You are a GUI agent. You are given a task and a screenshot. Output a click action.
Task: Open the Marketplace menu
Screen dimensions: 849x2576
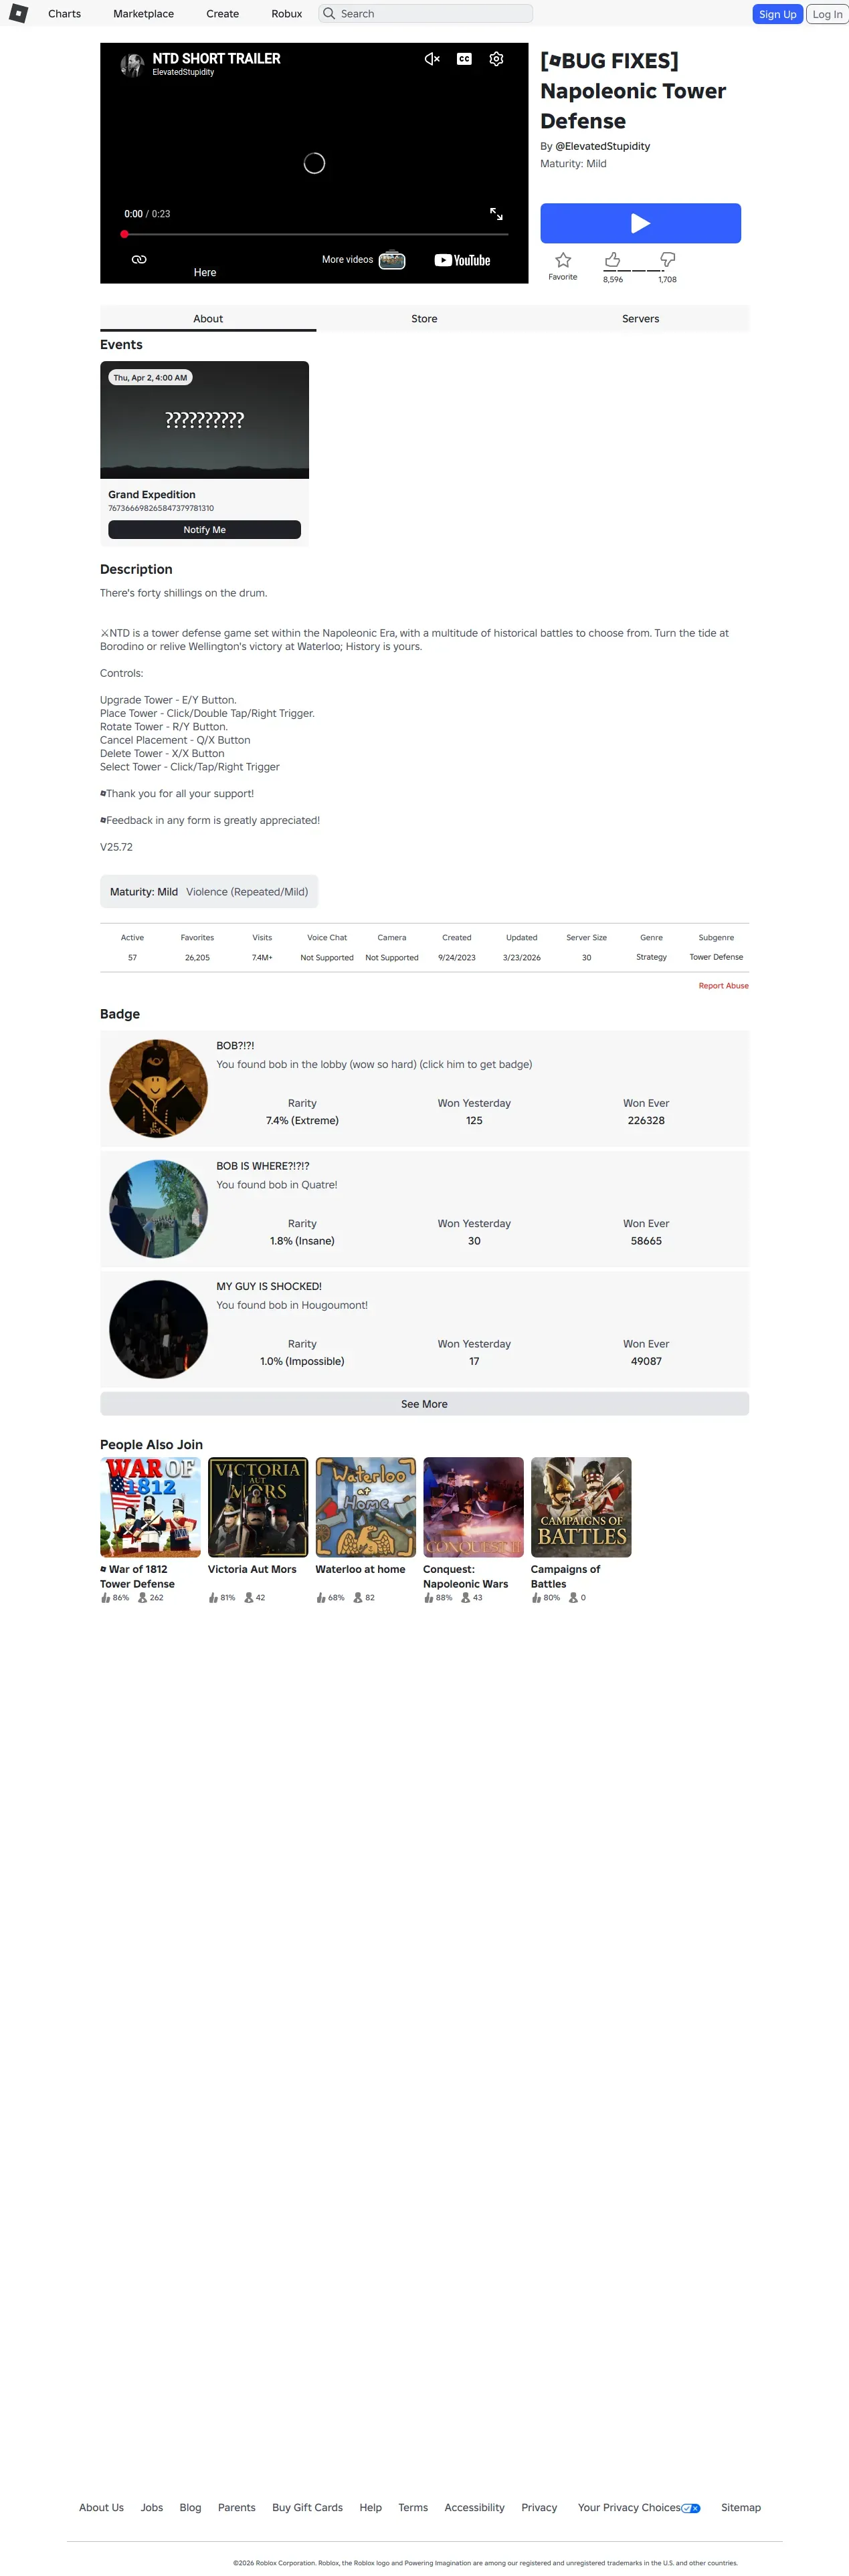(x=143, y=14)
